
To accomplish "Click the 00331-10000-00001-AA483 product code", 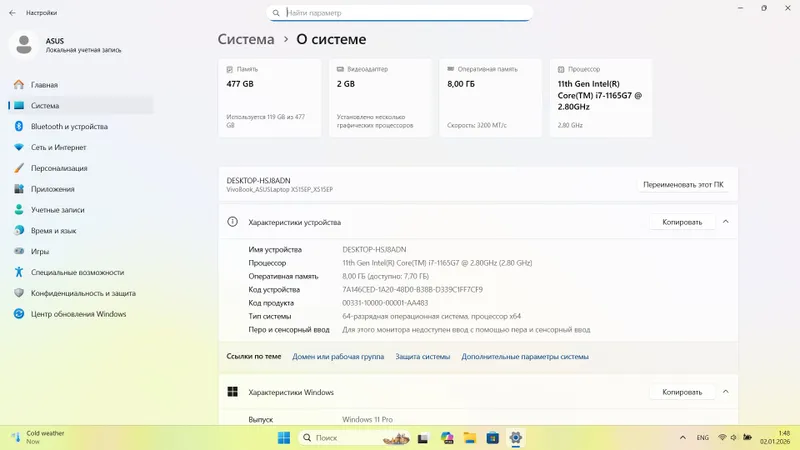I will click(x=385, y=303).
